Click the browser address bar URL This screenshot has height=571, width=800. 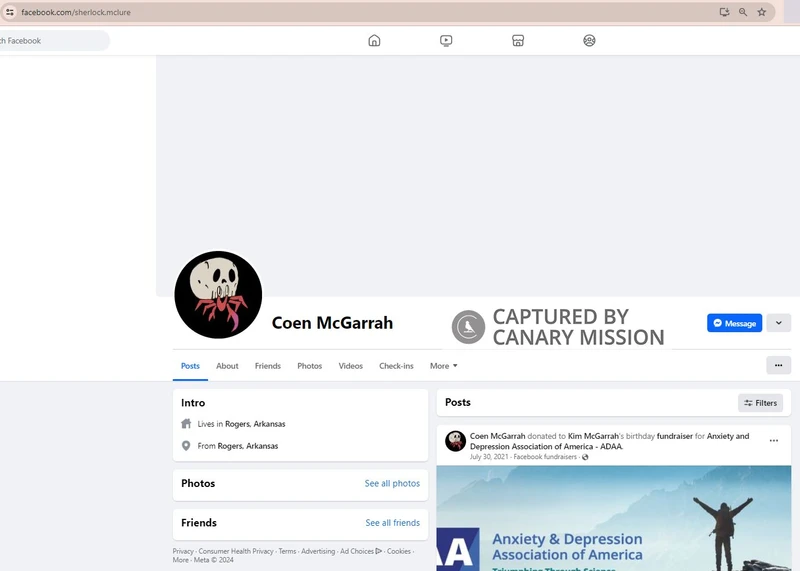pyautogui.click(x=76, y=12)
